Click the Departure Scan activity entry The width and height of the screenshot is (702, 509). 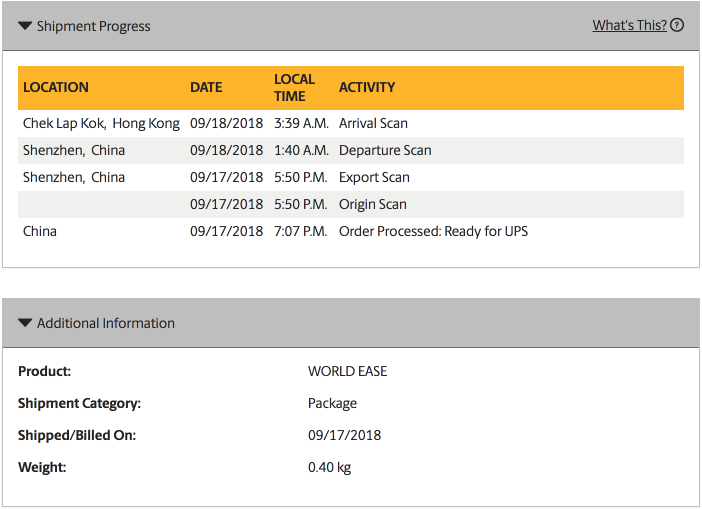[385, 150]
